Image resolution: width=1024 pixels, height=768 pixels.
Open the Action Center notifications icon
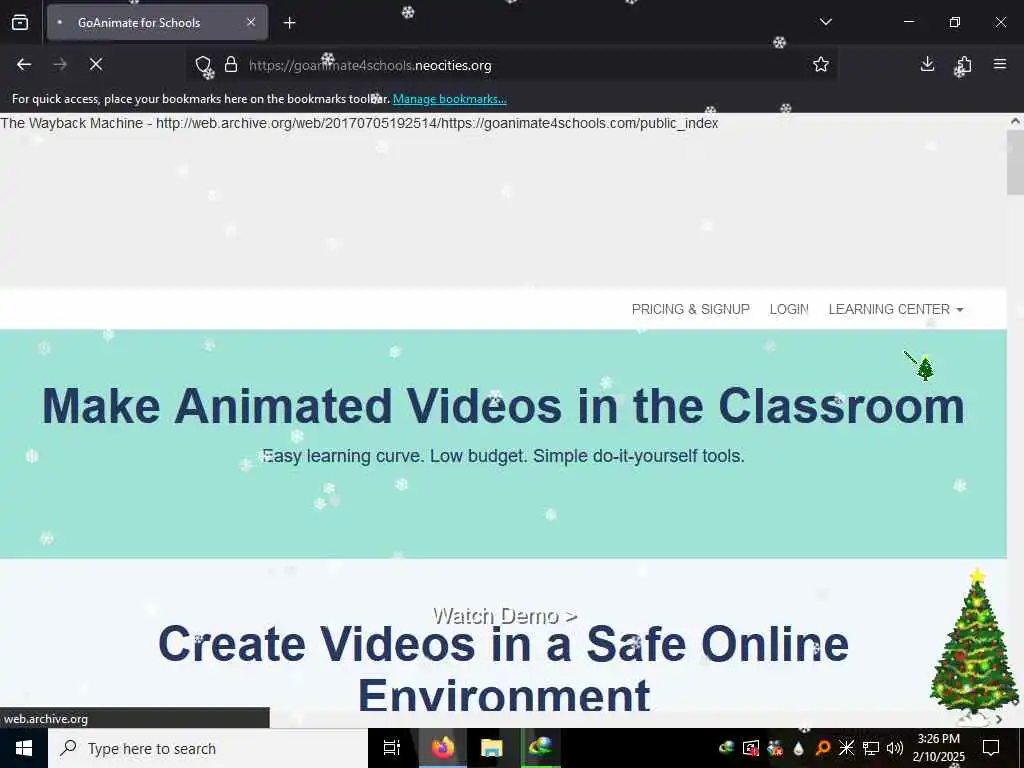pyautogui.click(x=991, y=748)
